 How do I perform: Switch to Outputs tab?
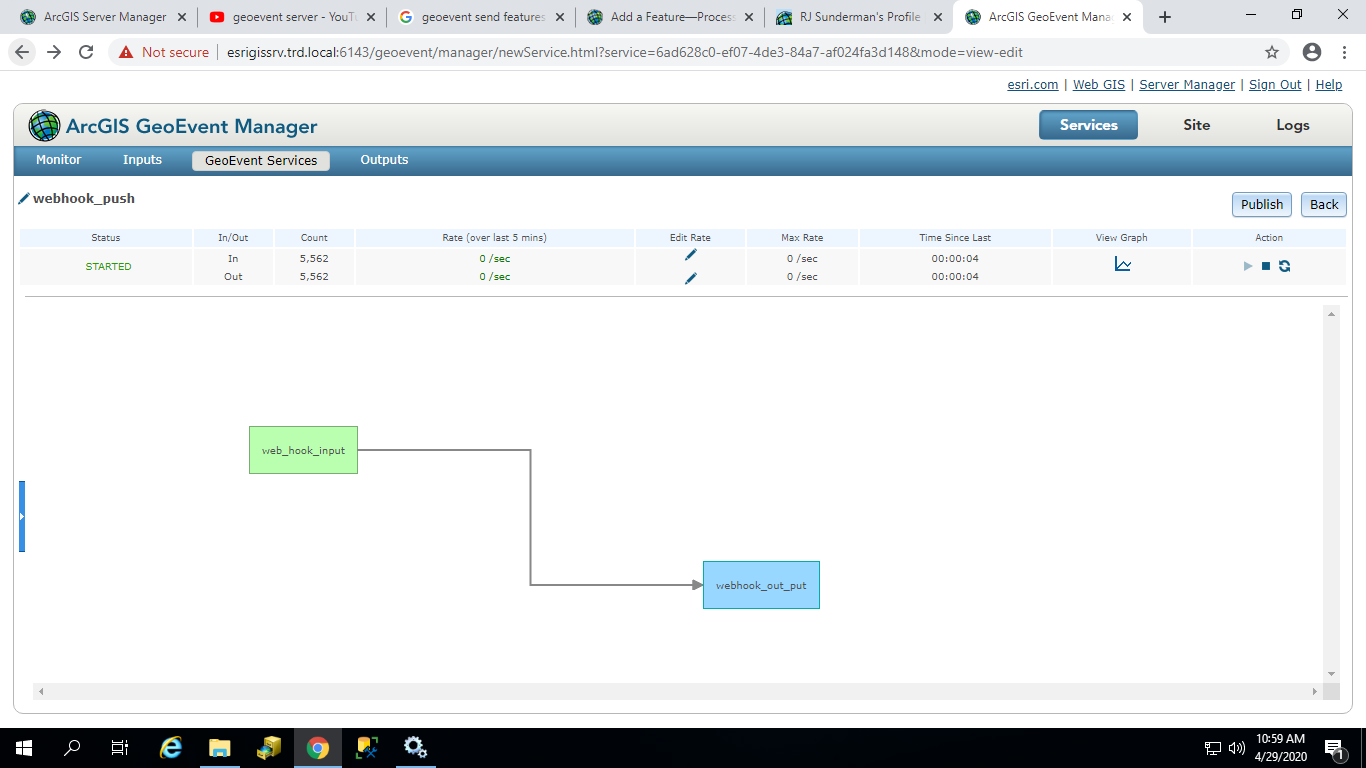[384, 160]
